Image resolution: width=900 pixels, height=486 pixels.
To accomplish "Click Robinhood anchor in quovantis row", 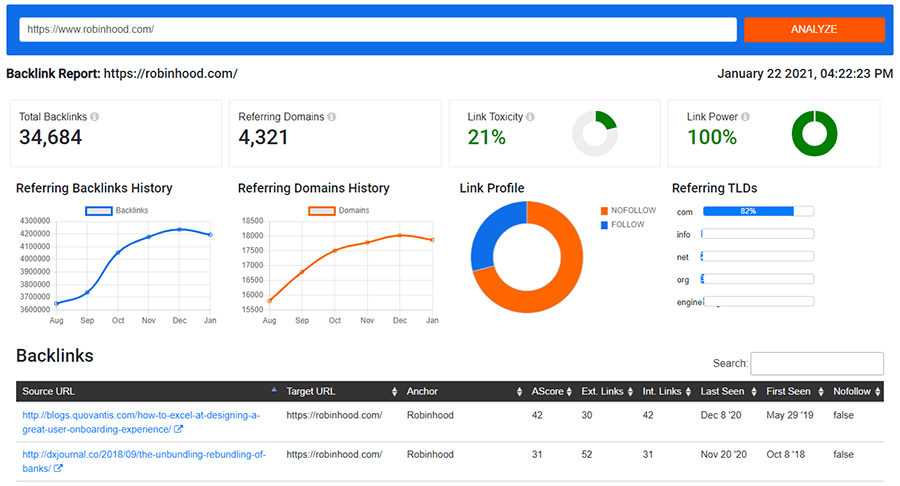I will coord(430,415).
